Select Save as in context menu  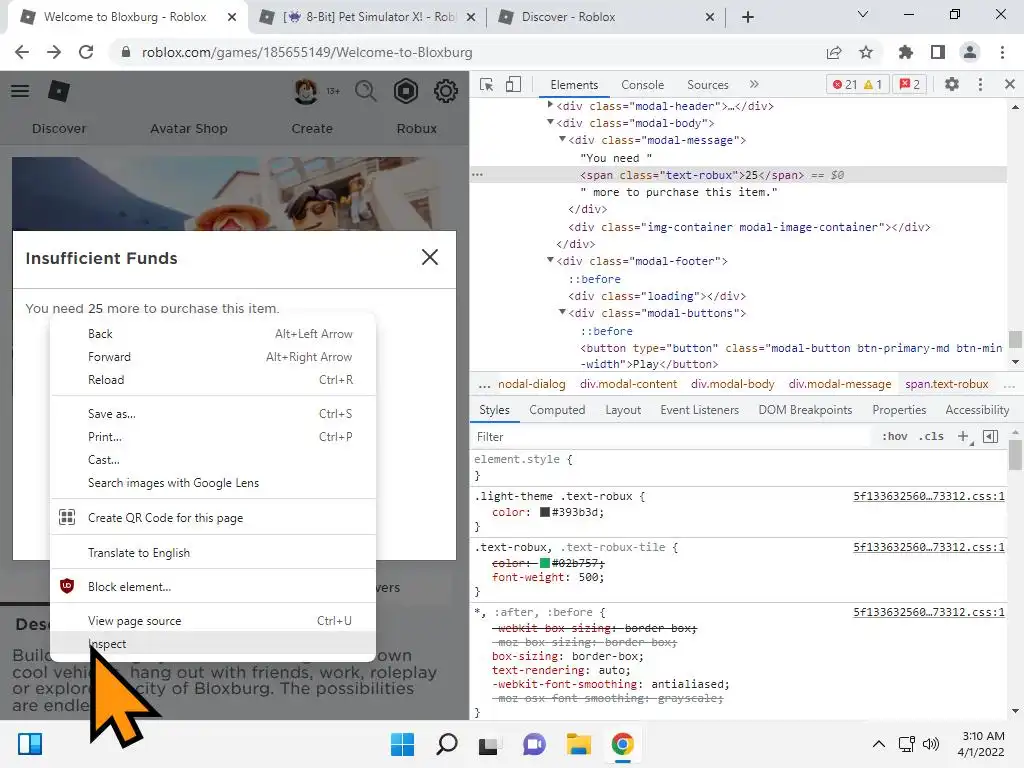coord(213,414)
